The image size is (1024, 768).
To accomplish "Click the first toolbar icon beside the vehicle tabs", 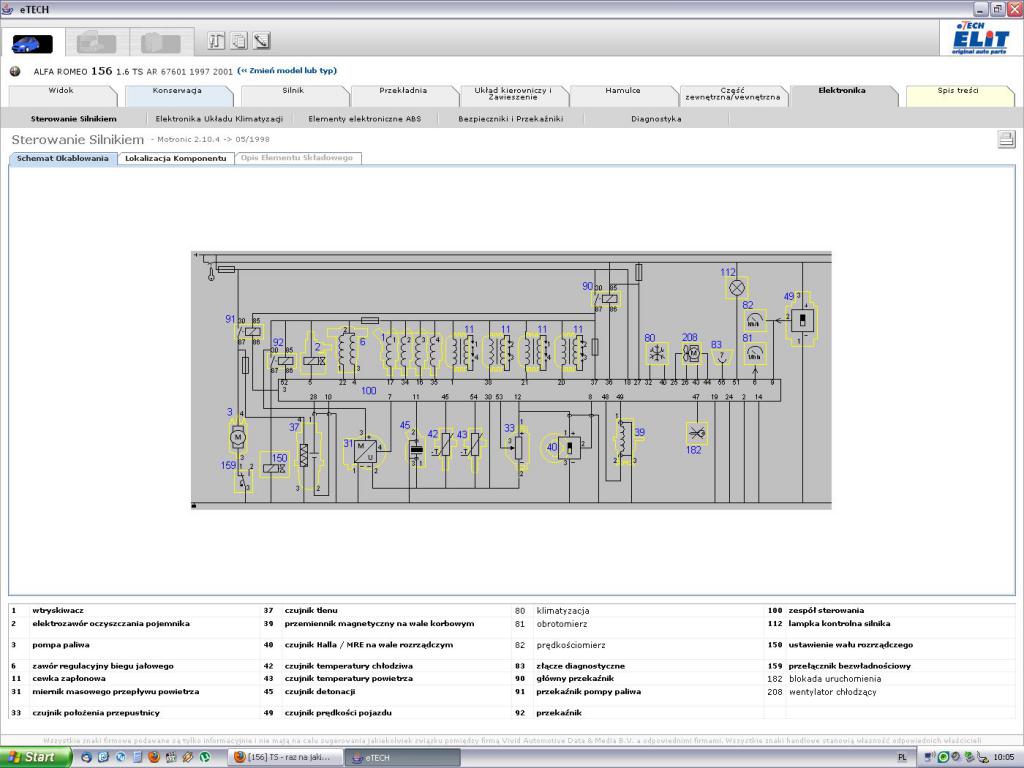I will pyautogui.click(x=216, y=41).
